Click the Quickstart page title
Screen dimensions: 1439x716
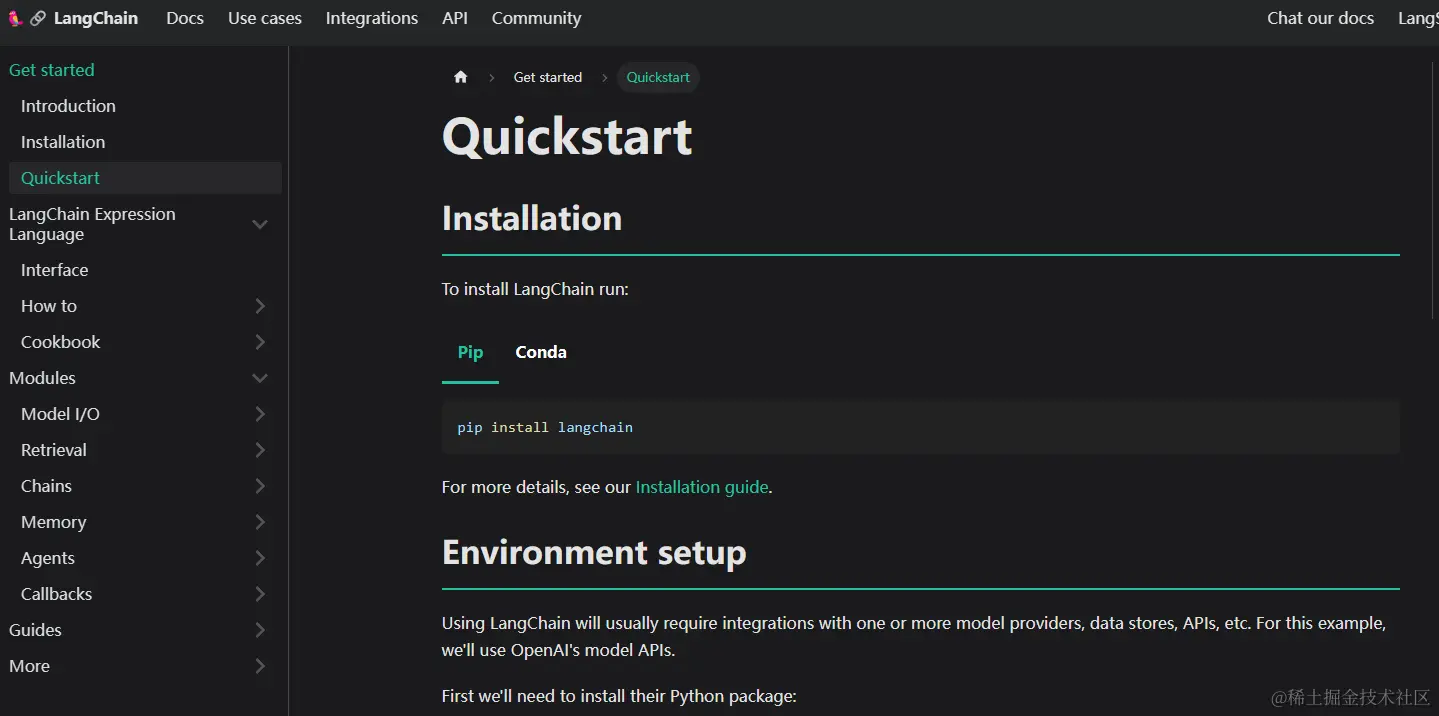point(567,137)
